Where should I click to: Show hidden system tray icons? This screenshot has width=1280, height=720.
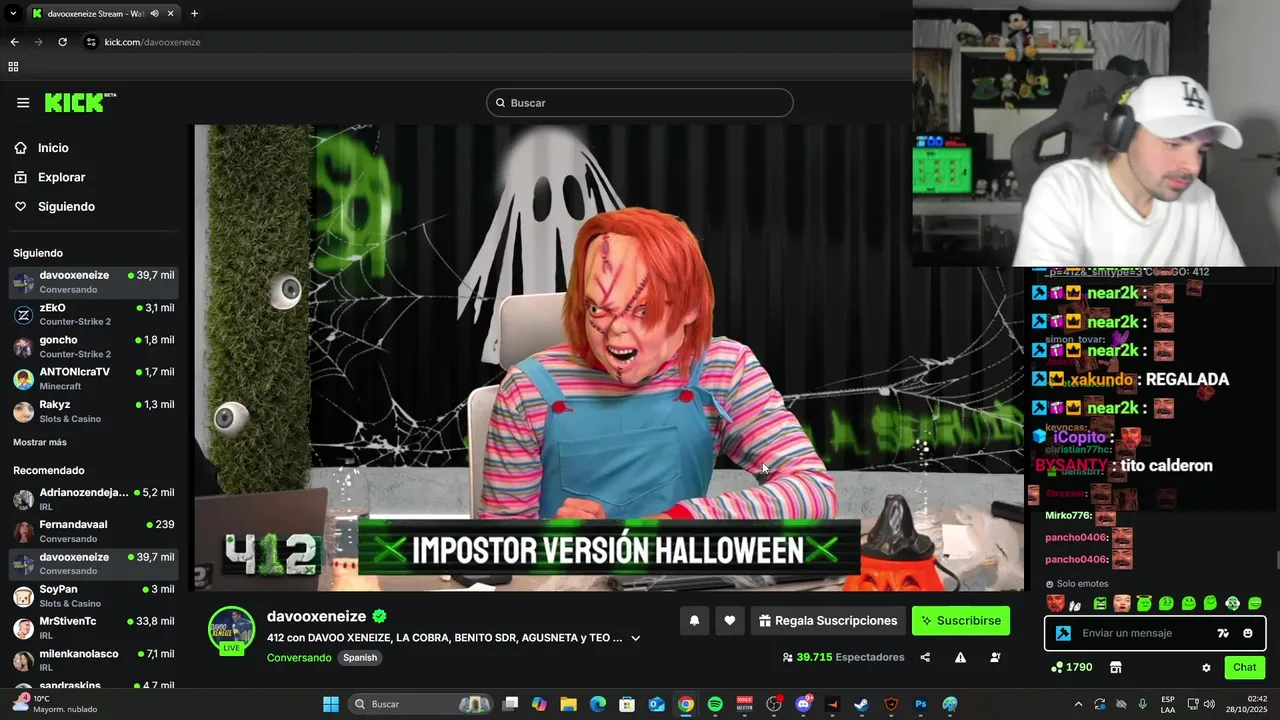[1078, 704]
